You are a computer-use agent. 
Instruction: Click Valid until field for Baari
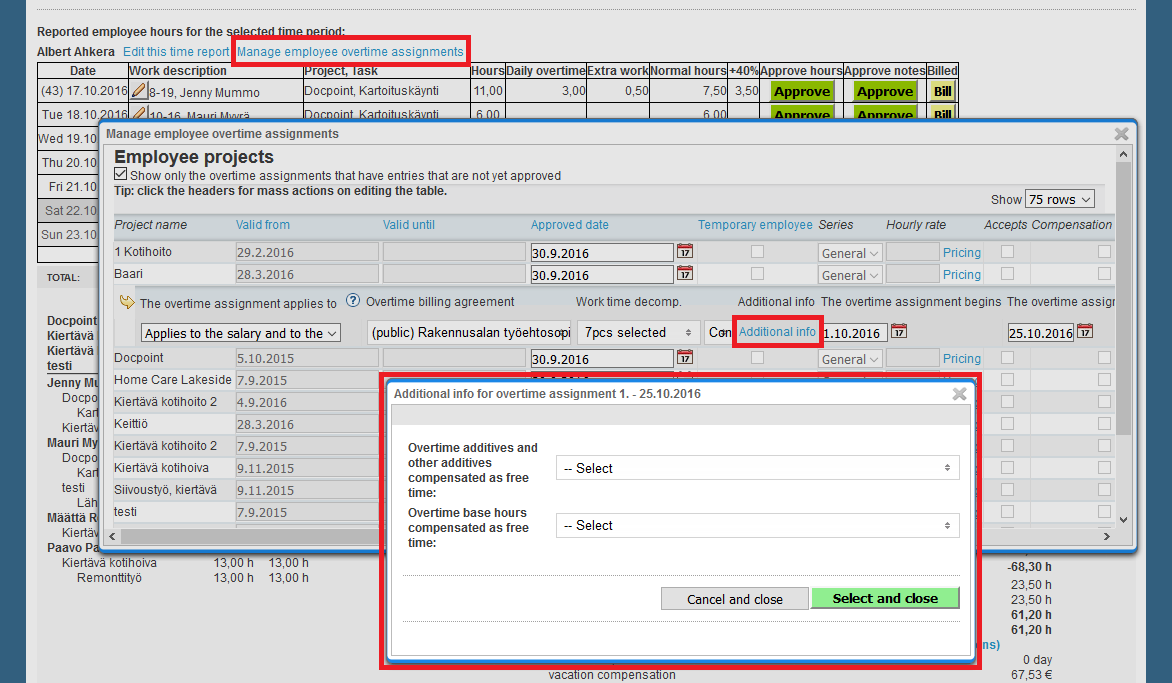point(454,273)
